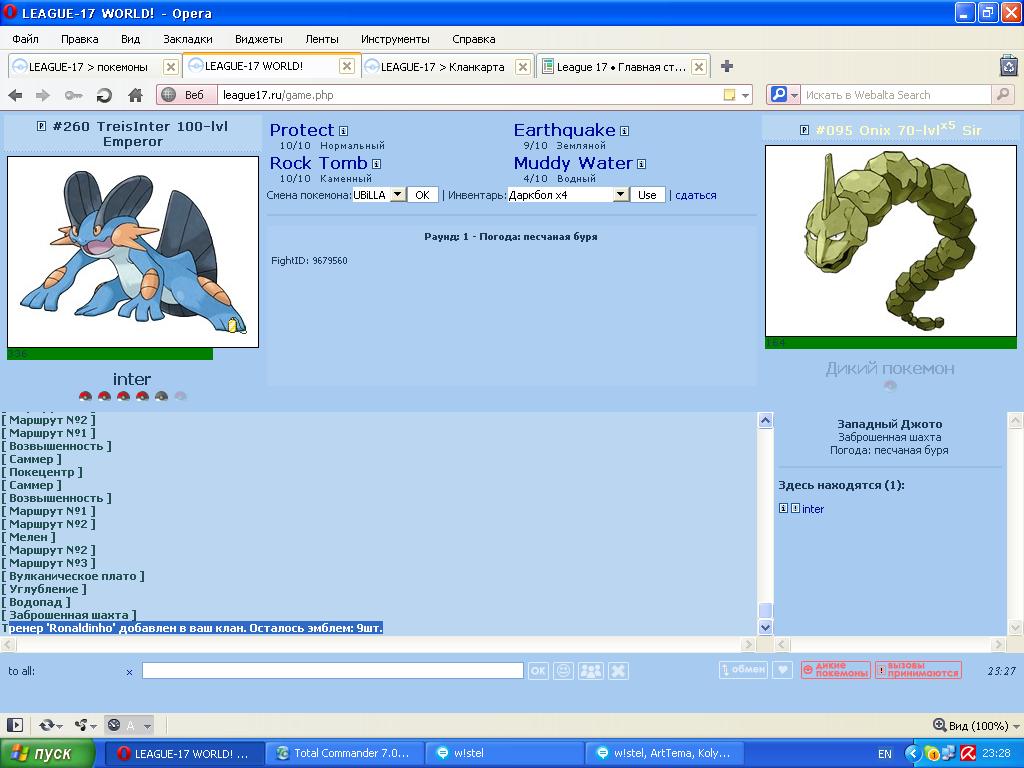Click the search go button in Webalta field
This screenshot has width=1024, height=768.
click(x=1002, y=95)
